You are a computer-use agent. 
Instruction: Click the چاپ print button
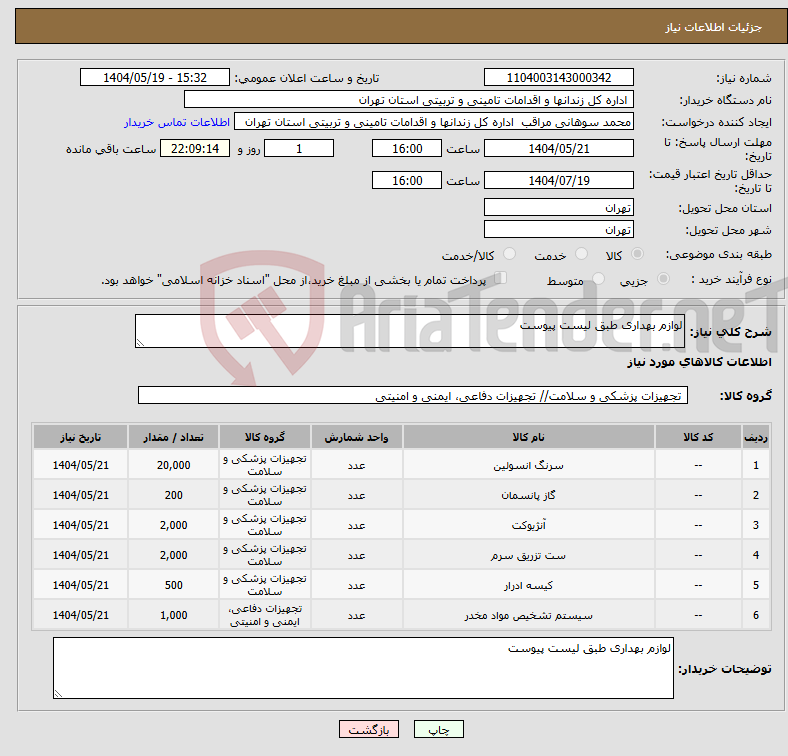click(x=438, y=729)
